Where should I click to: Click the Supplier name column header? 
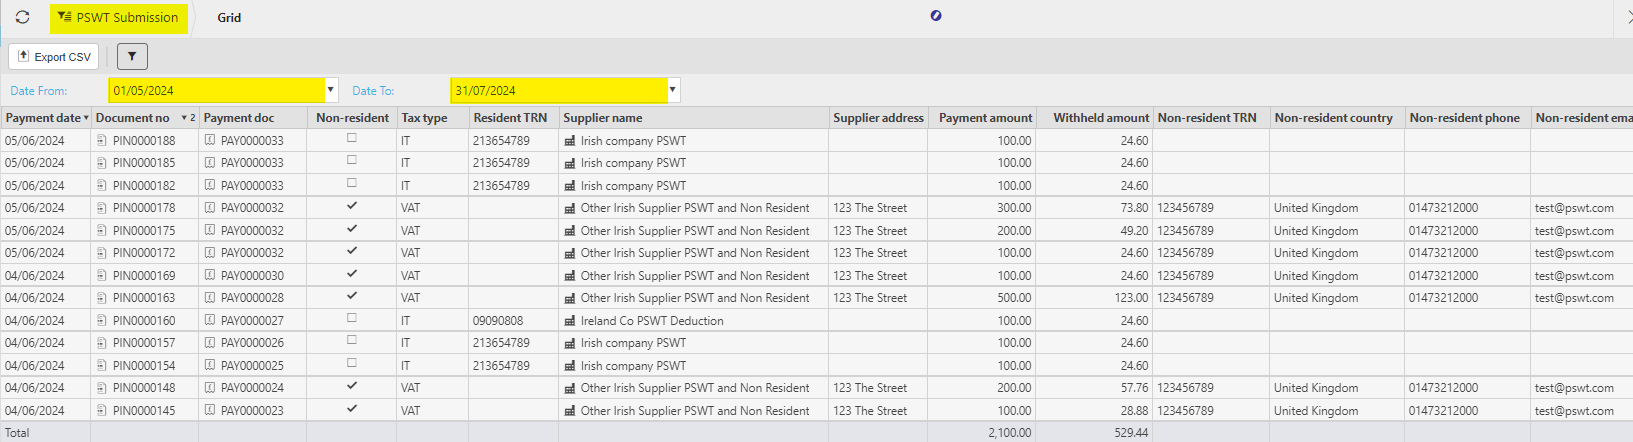tap(603, 118)
